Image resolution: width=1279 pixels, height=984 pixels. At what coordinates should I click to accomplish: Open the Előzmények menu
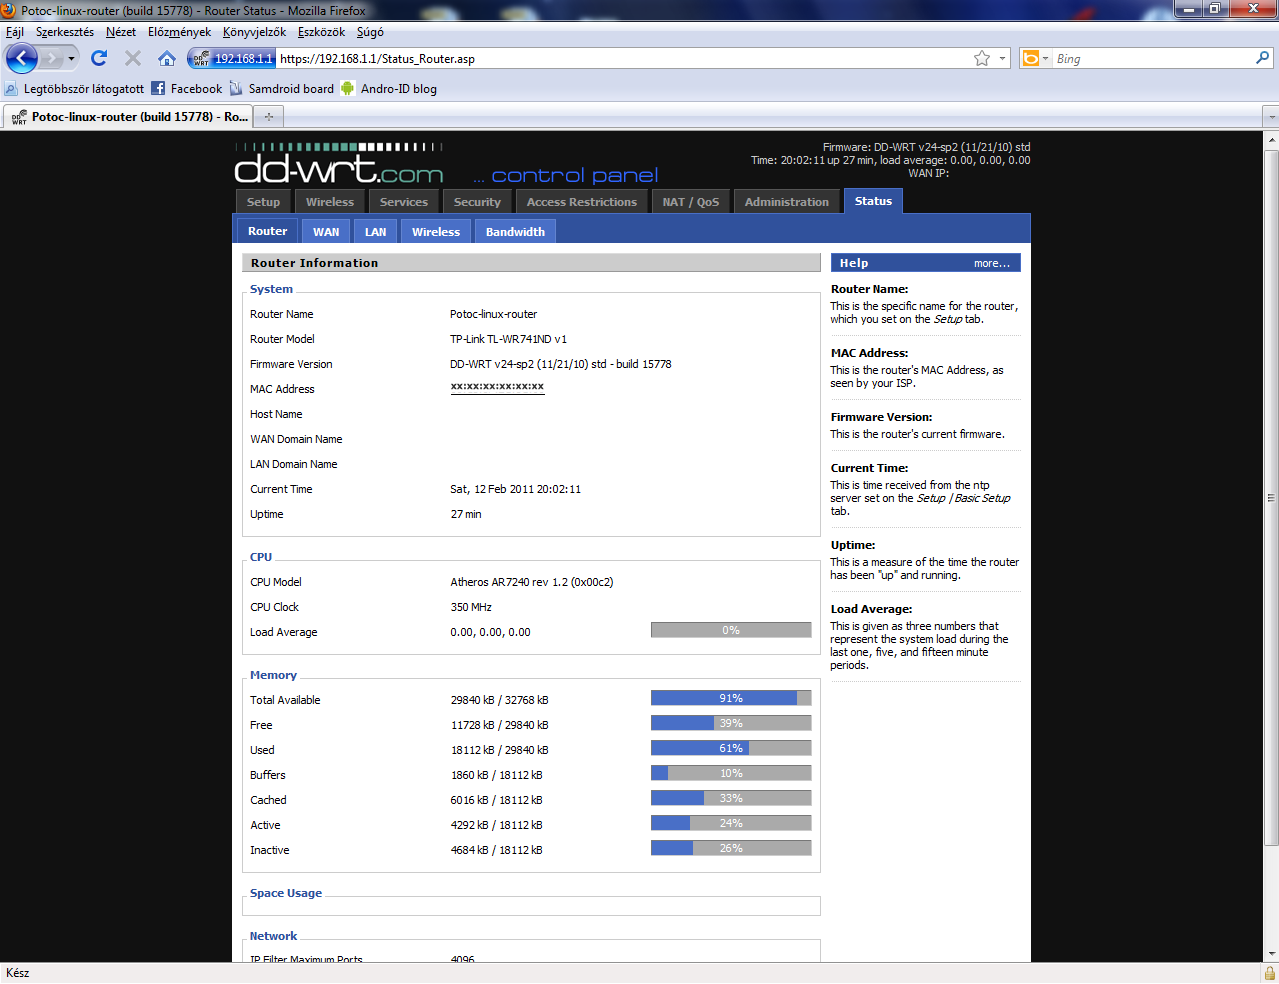(180, 32)
